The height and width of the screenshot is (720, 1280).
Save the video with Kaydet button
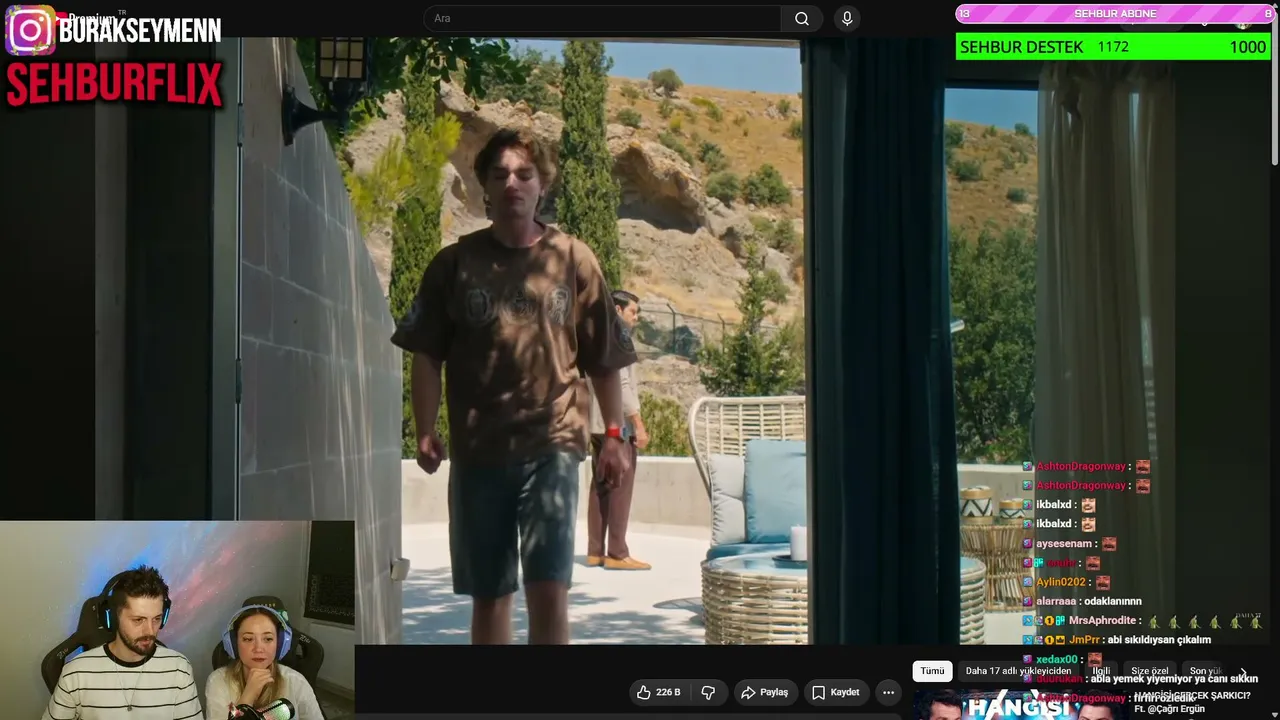click(835, 692)
